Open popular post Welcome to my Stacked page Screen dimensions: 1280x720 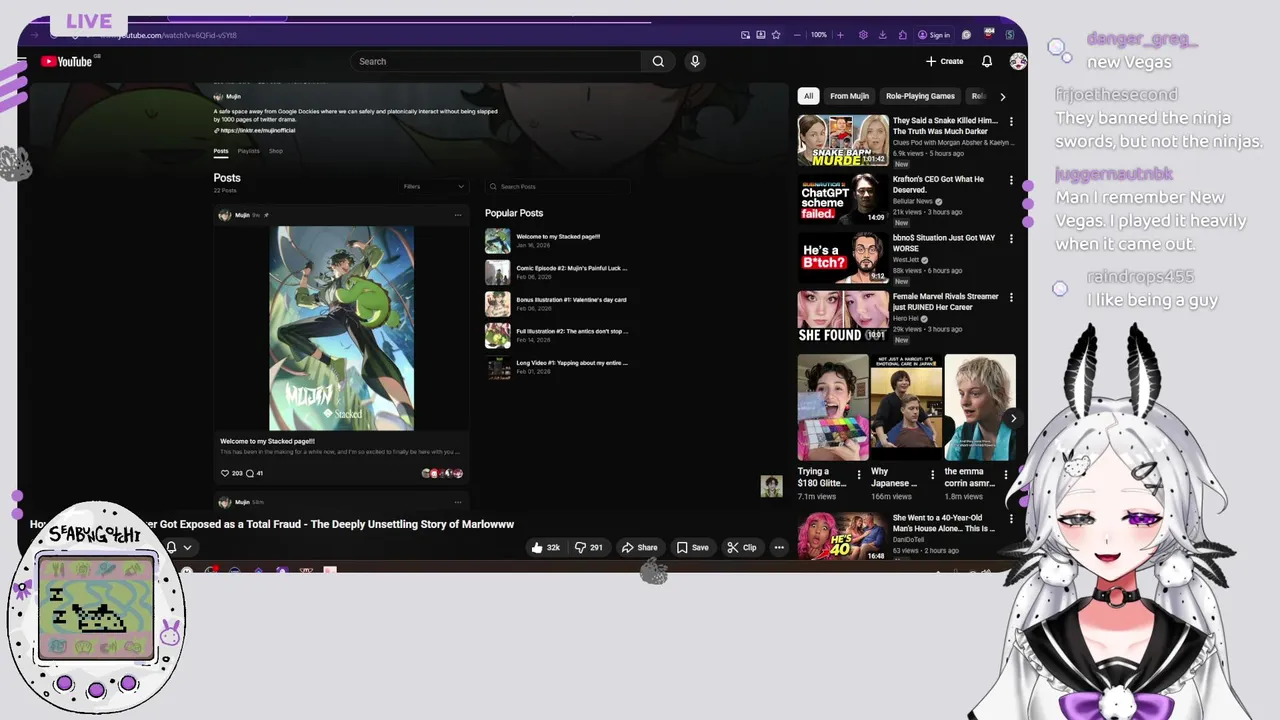(557, 240)
